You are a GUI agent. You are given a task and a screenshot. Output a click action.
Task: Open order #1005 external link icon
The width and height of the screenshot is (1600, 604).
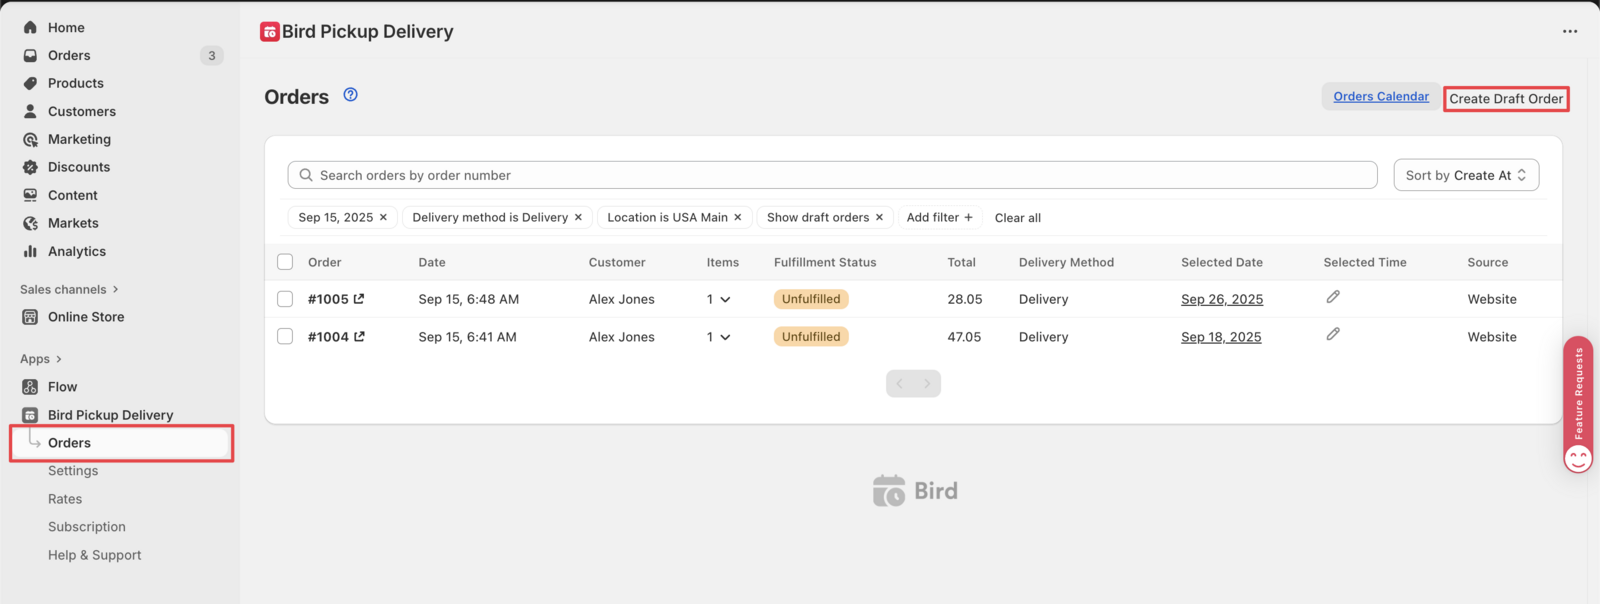pyautogui.click(x=359, y=298)
